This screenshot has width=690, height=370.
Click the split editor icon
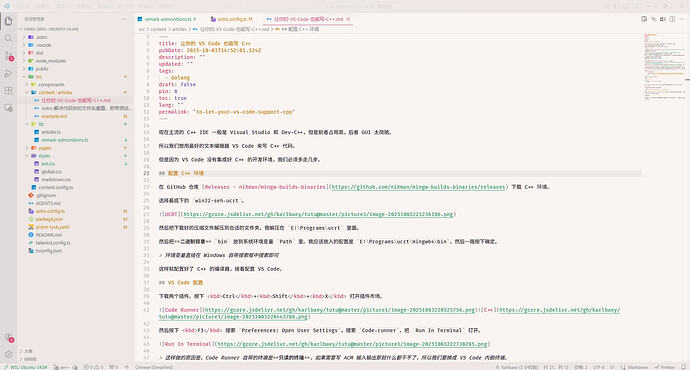point(672,19)
